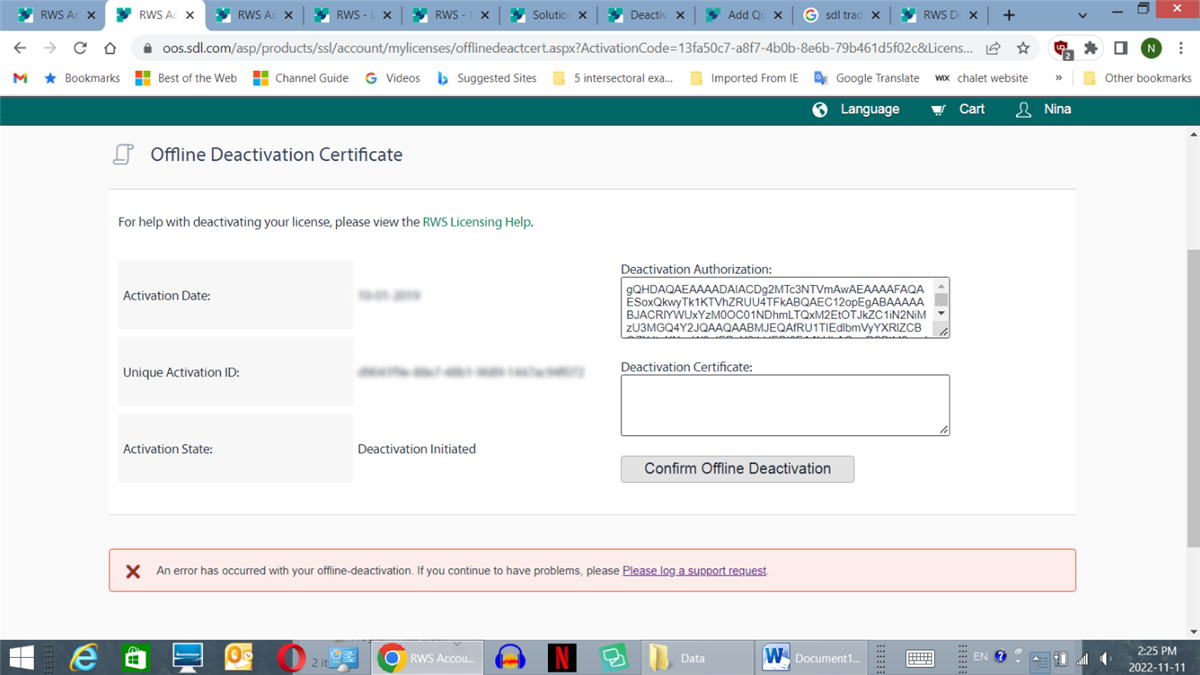The height and width of the screenshot is (675, 1200).
Task: Open the Chrome three-dot menu
Action: tap(1181, 47)
